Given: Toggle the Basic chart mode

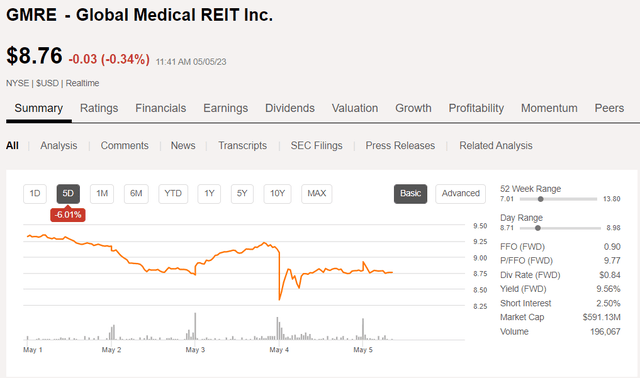Looking at the screenshot, I should (x=411, y=193).
